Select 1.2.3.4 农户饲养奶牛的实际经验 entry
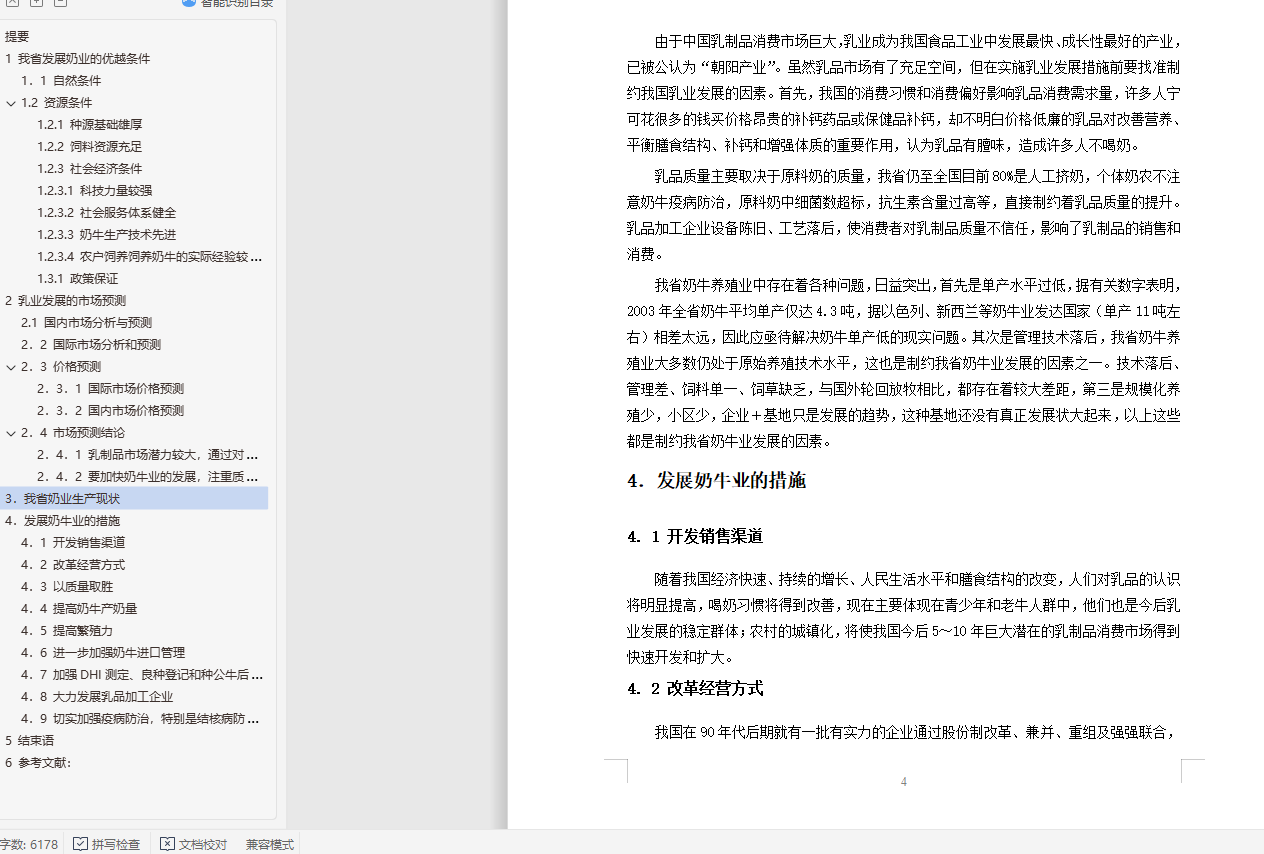This screenshot has width=1264, height=854. coord(150,257)
